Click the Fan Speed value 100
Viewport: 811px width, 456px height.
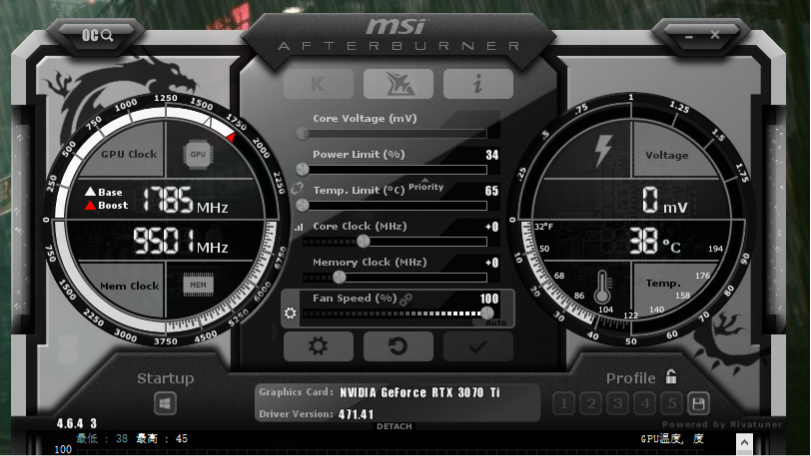click(x=489, y=298)
